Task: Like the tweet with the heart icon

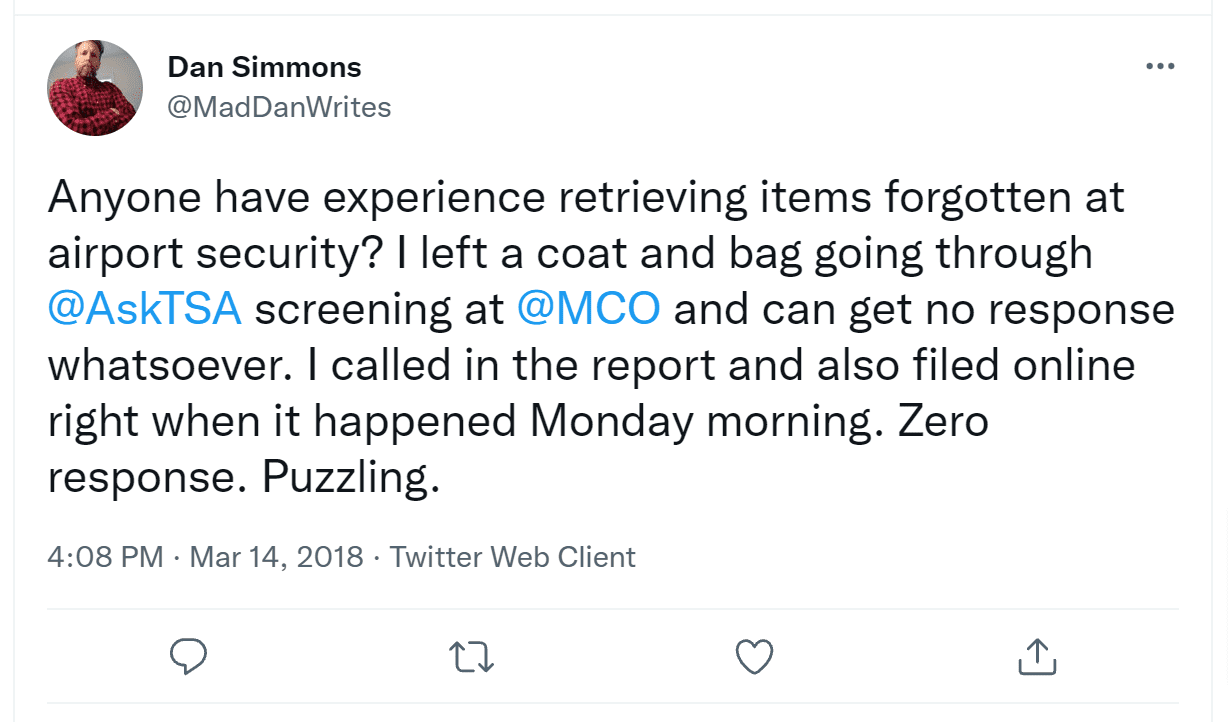Action: coord(755,657)
